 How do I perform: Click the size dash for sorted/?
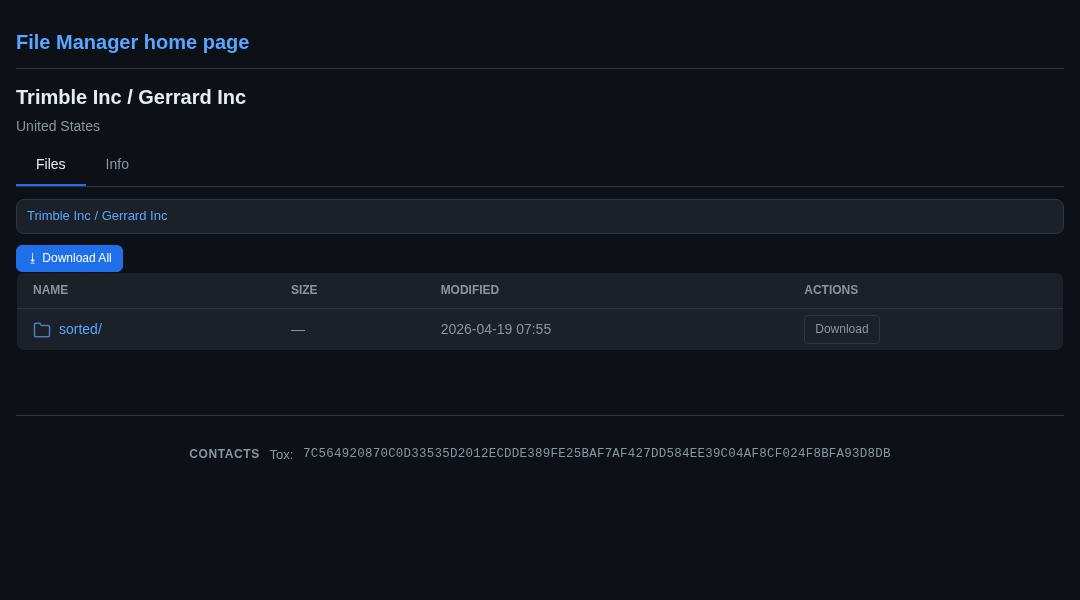click(298, 330)
